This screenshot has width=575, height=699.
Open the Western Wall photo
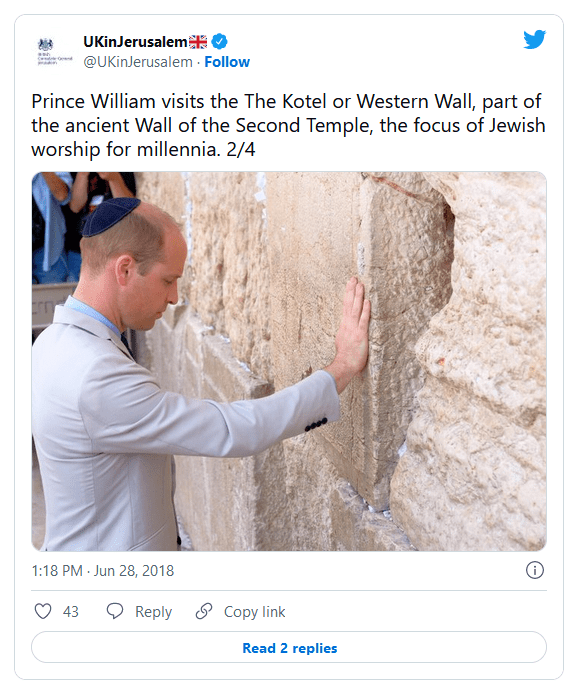[289, 362]
